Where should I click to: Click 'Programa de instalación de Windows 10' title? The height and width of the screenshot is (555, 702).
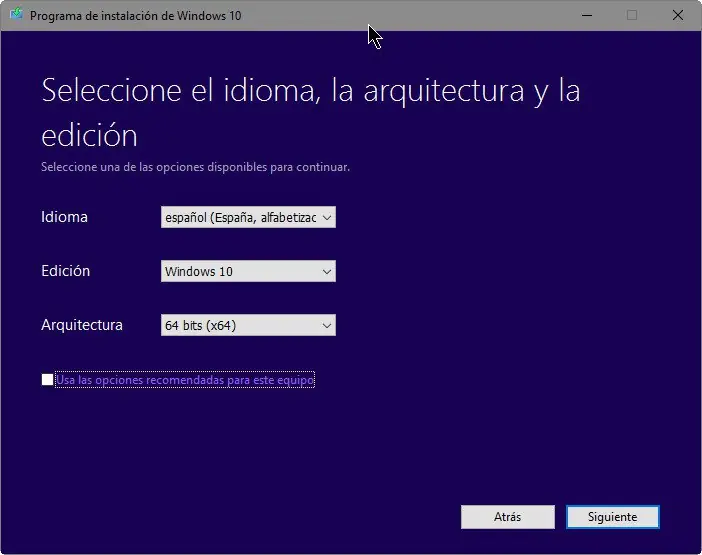136,16
